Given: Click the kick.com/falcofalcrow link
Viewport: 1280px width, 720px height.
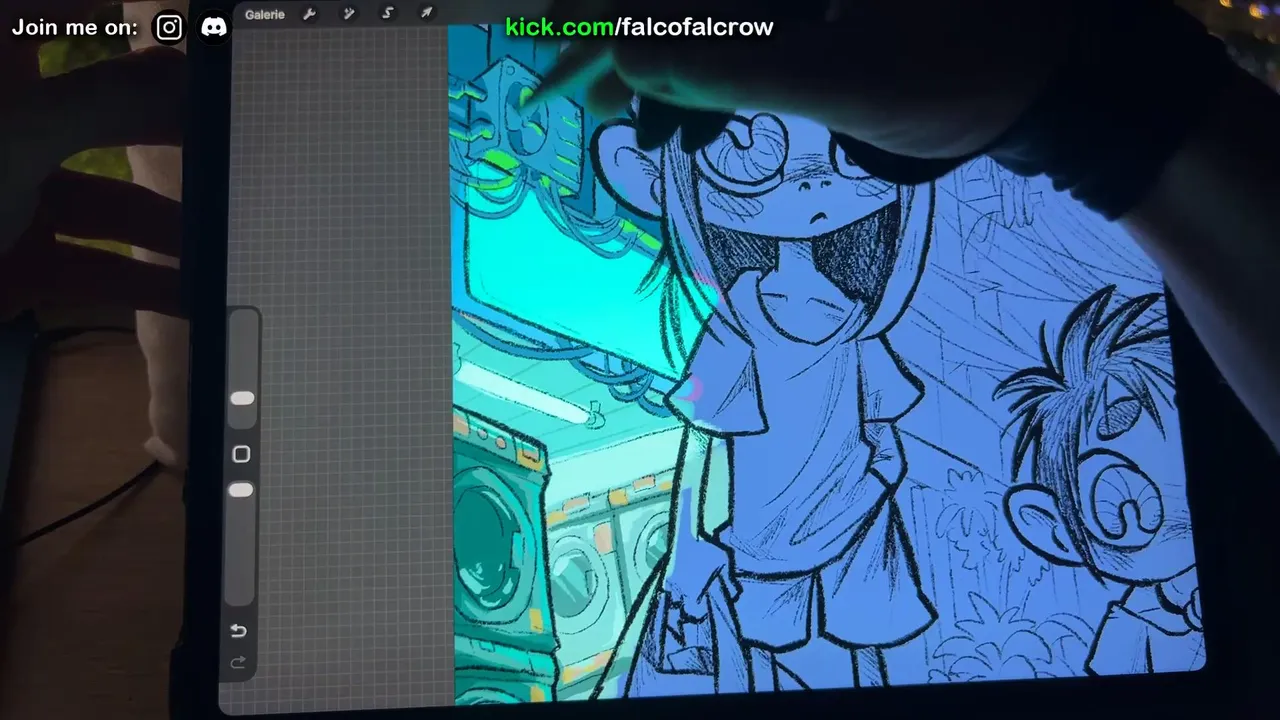Looking at the screenshot, I should pos(639,27).
